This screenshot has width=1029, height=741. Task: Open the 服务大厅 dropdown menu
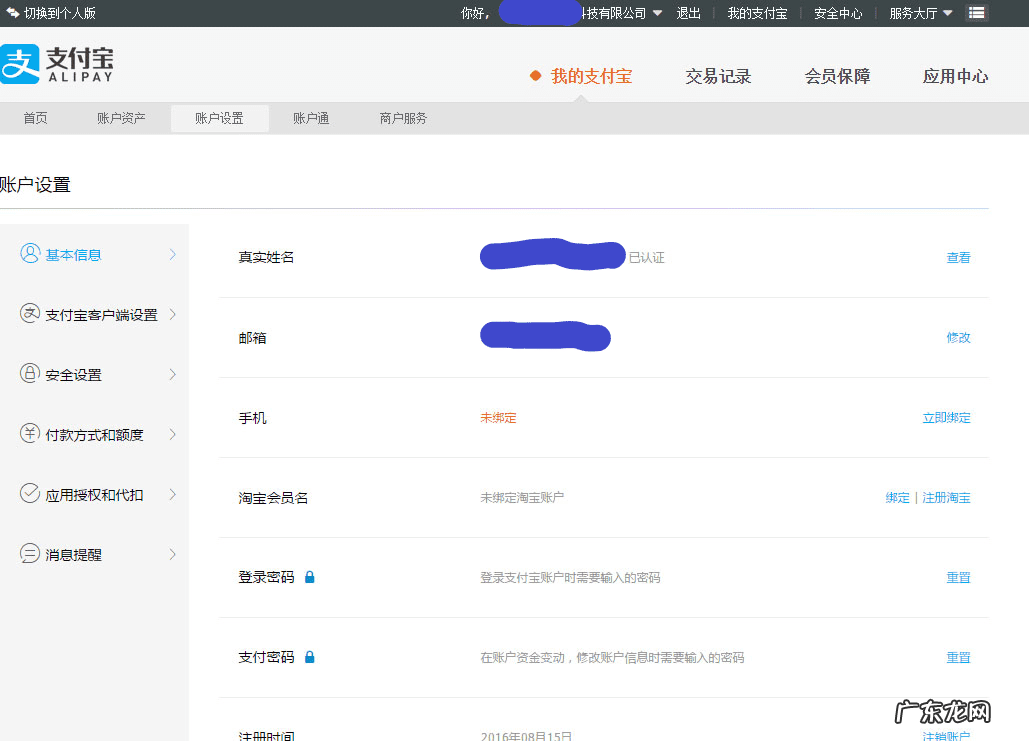click(919, 13)
